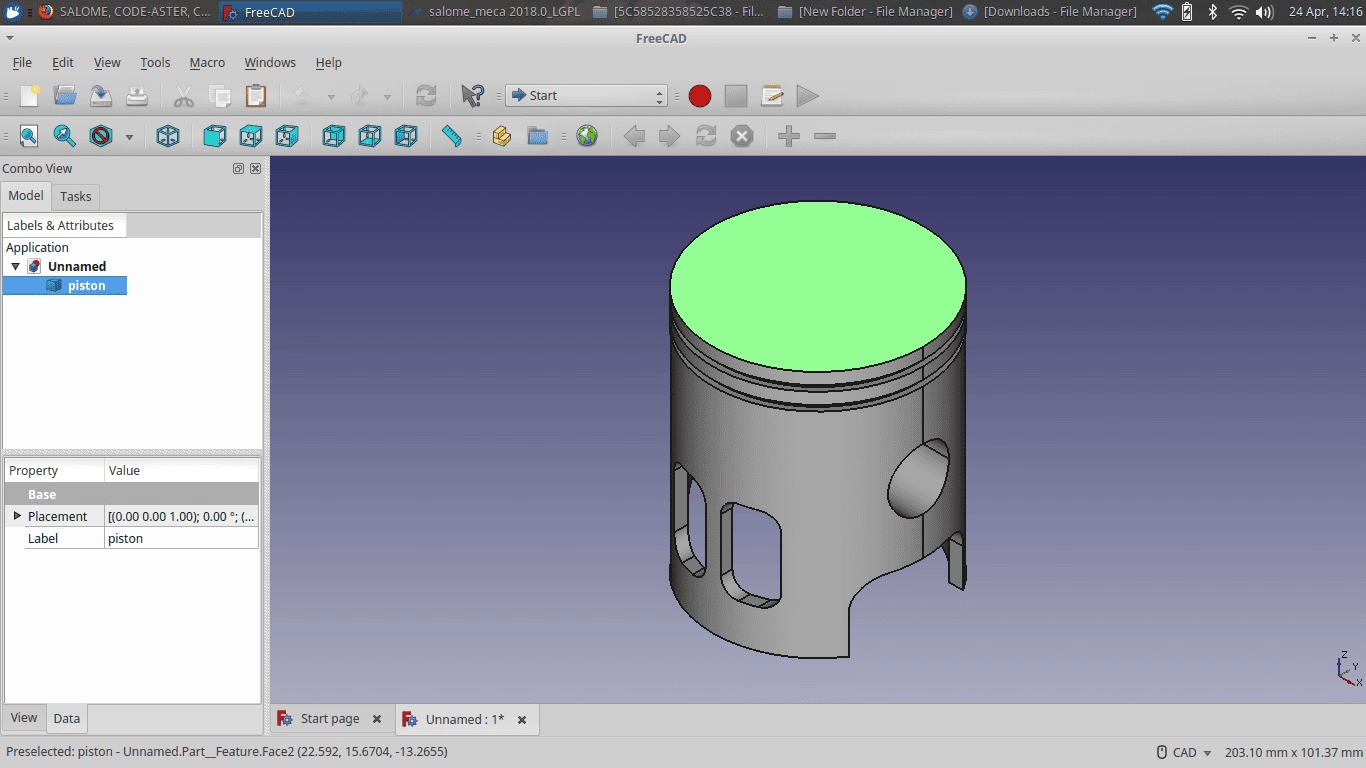Click the Stop macro recording square

[736, 96]
